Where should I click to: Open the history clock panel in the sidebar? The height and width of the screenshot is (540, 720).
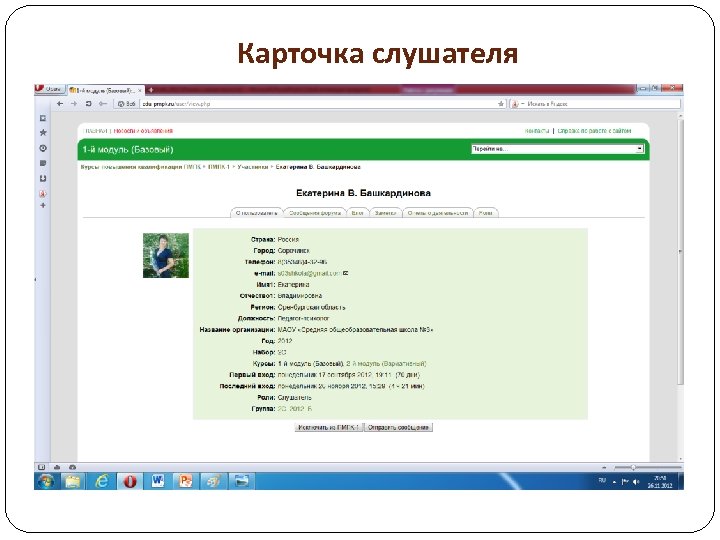(43, 148)
